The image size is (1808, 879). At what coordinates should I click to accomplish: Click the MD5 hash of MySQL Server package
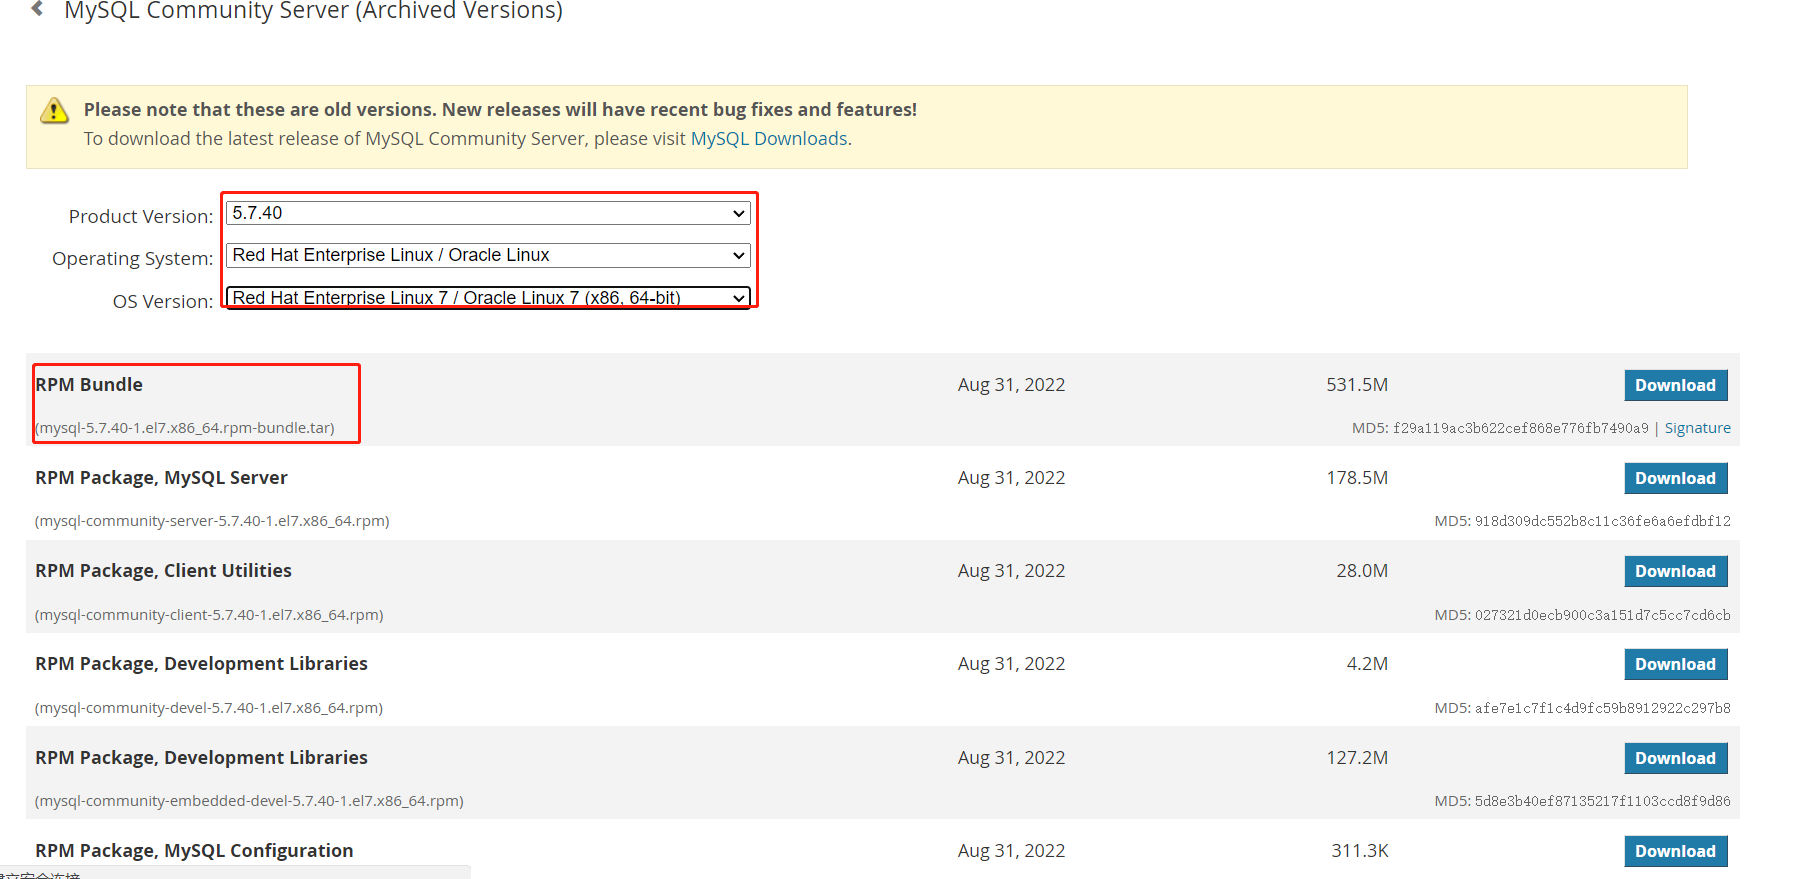click(1602, 521)
